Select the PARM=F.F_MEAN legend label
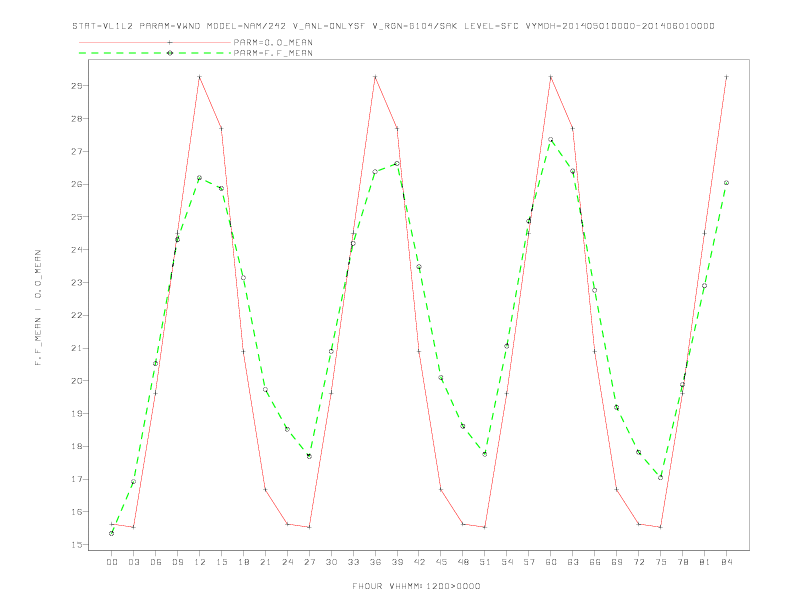Screen dimensions: 792x612 pos(273,53)
